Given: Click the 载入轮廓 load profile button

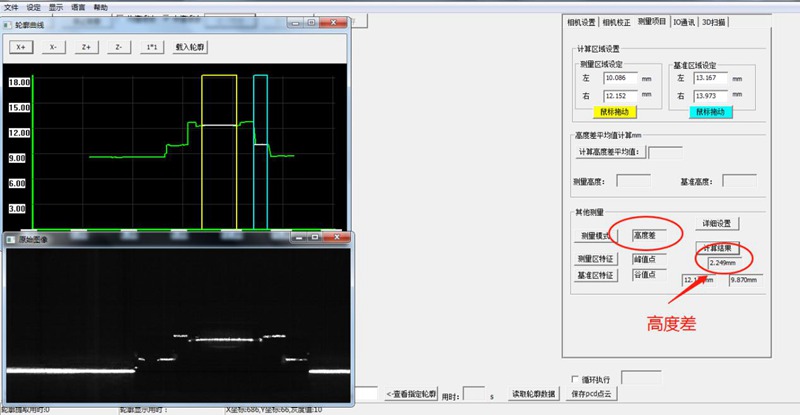Looking at the screenshot, I should coord(192,46).
